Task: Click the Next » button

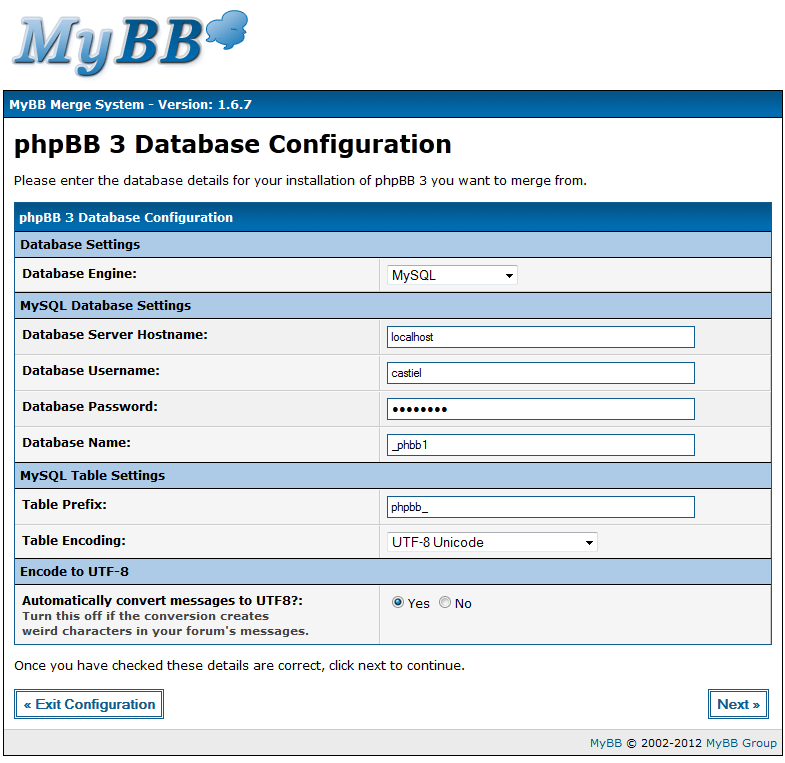Action: coord(738,704)
